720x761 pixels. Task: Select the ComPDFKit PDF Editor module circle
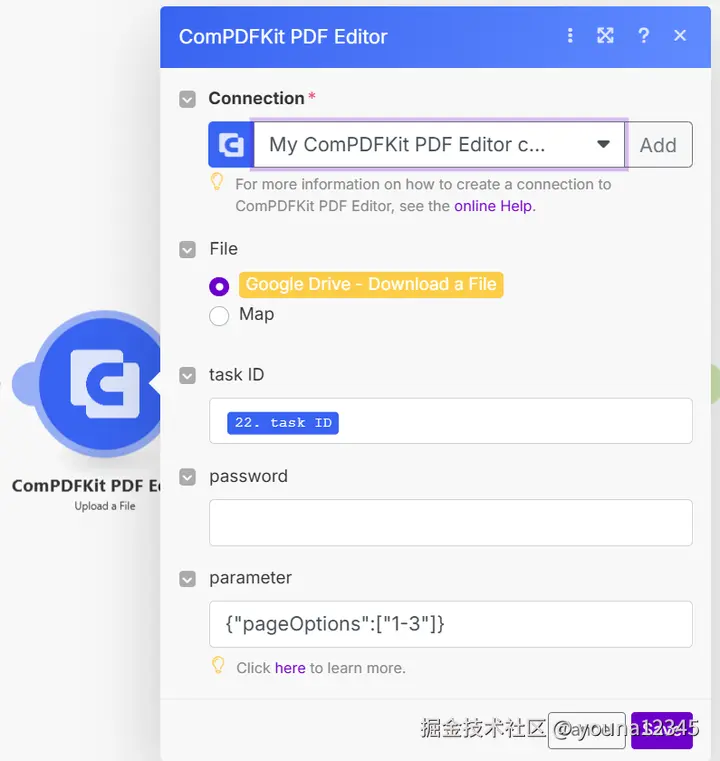[x=99, y=383]
